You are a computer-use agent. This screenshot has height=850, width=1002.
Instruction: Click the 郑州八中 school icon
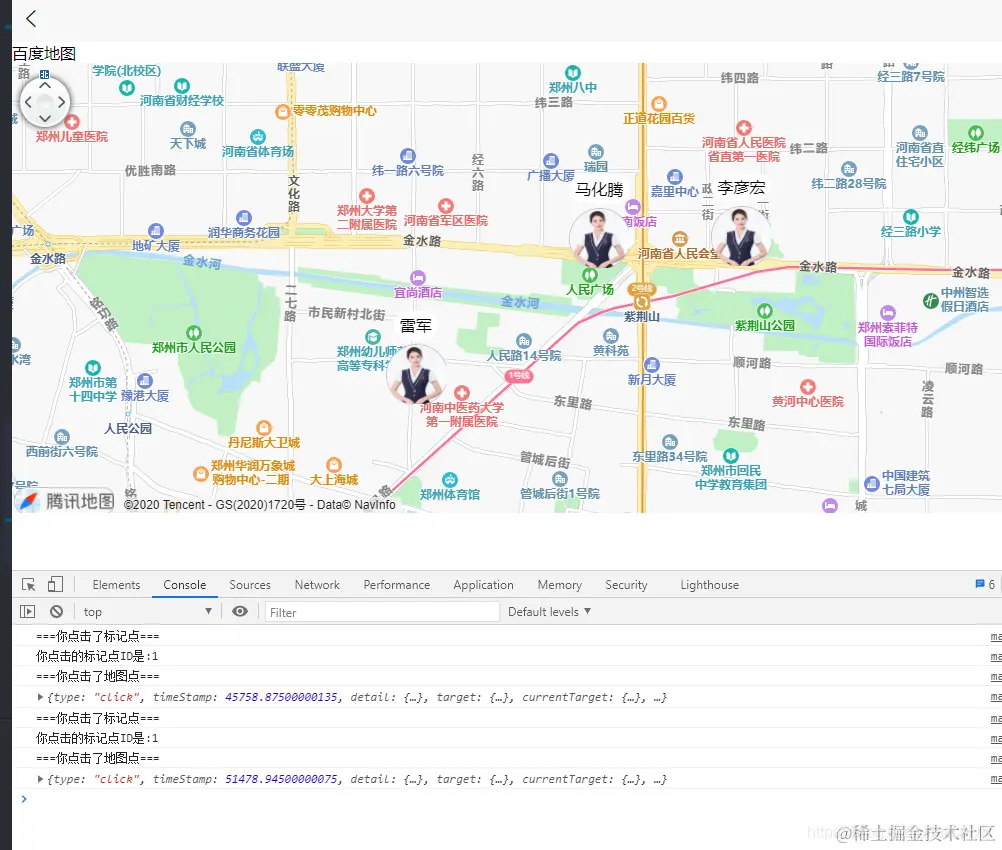(573, 73)
